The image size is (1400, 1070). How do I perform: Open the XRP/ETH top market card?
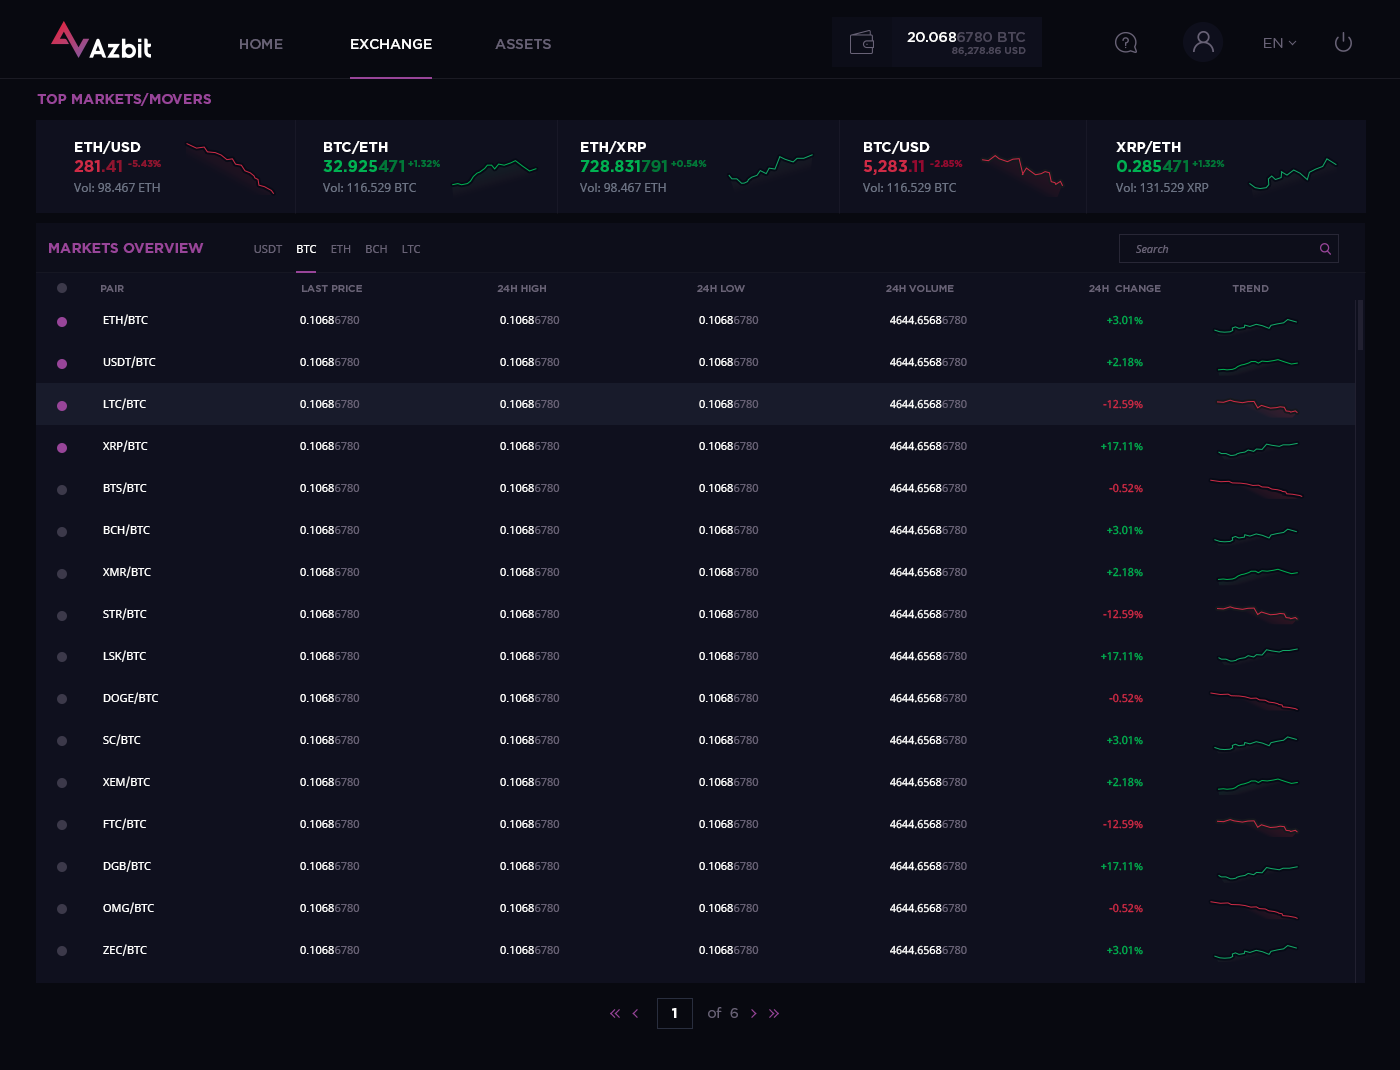point(1227,167)
